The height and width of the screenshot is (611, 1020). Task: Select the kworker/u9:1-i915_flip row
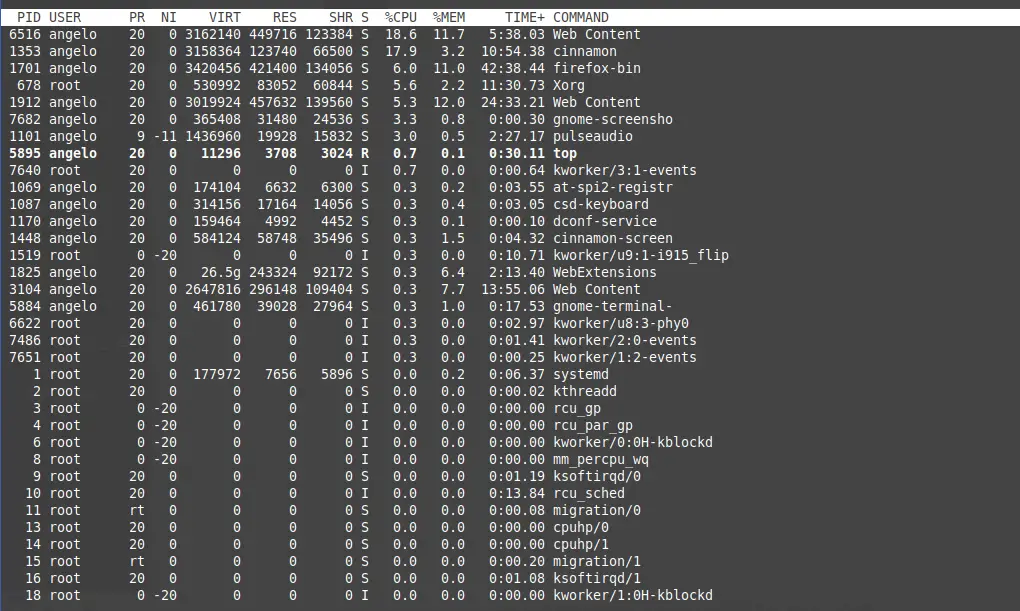pyautogui.click(x=369, y=256)
